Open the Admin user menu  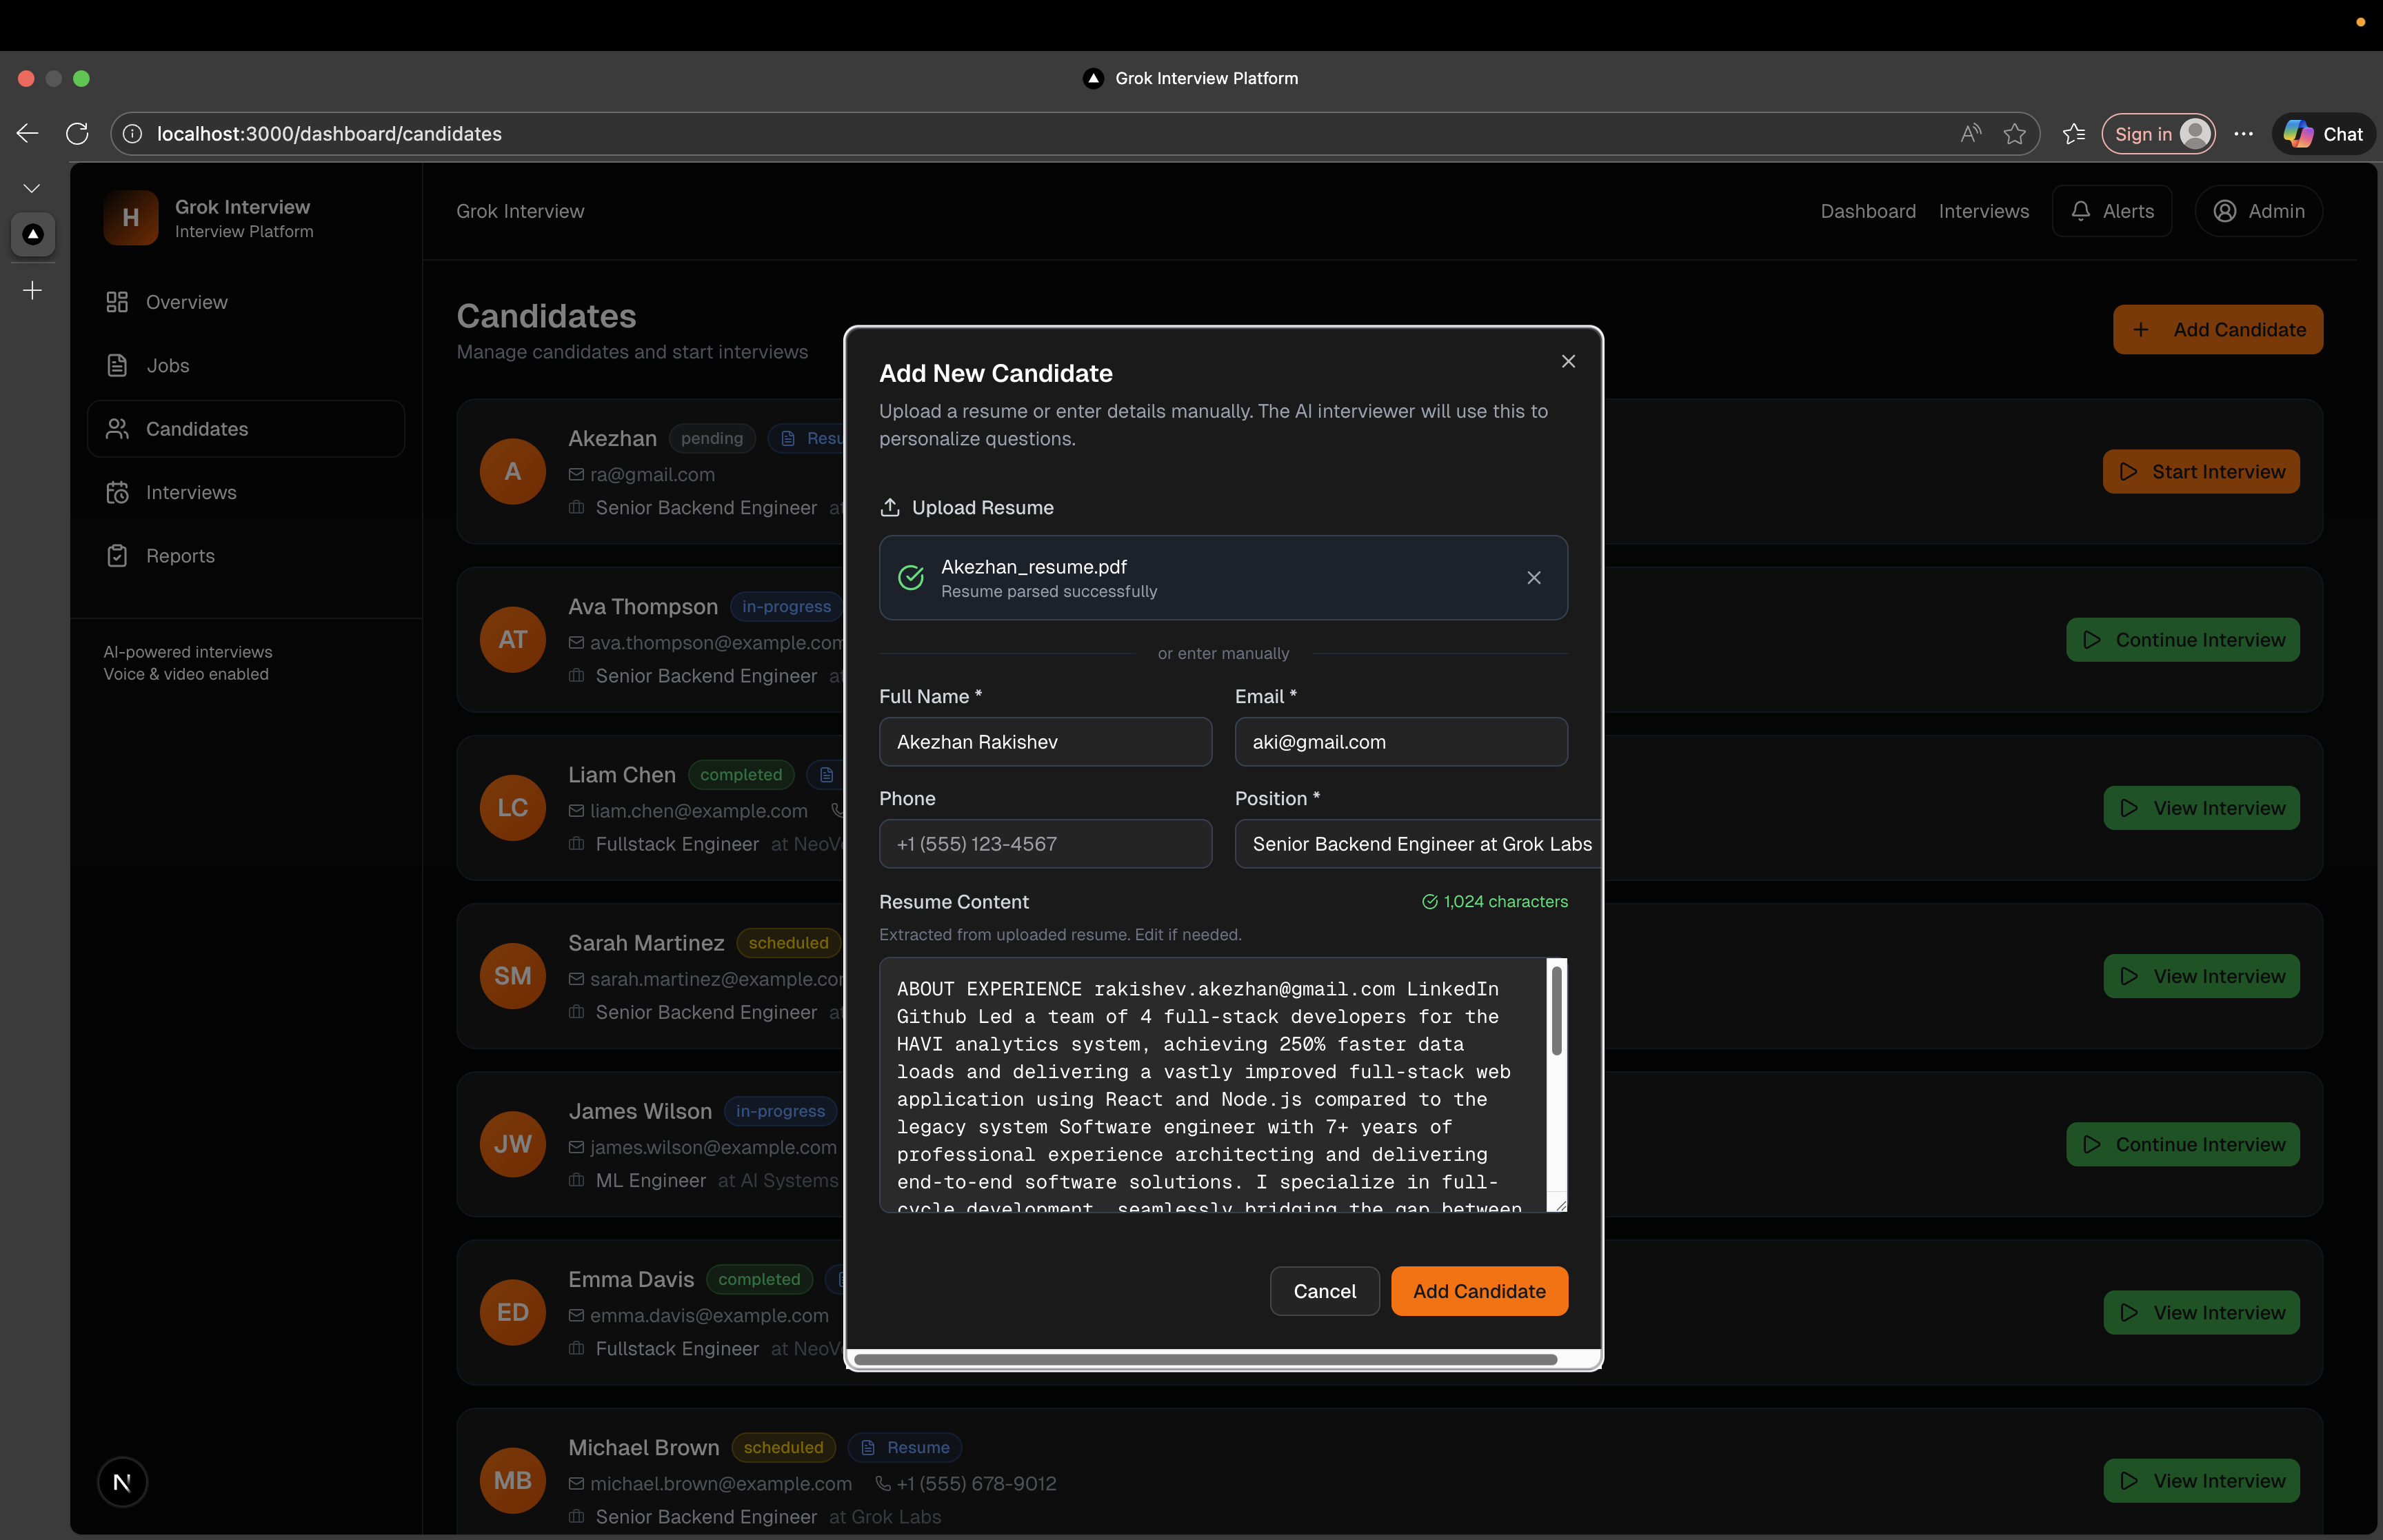click(2258, 211)
